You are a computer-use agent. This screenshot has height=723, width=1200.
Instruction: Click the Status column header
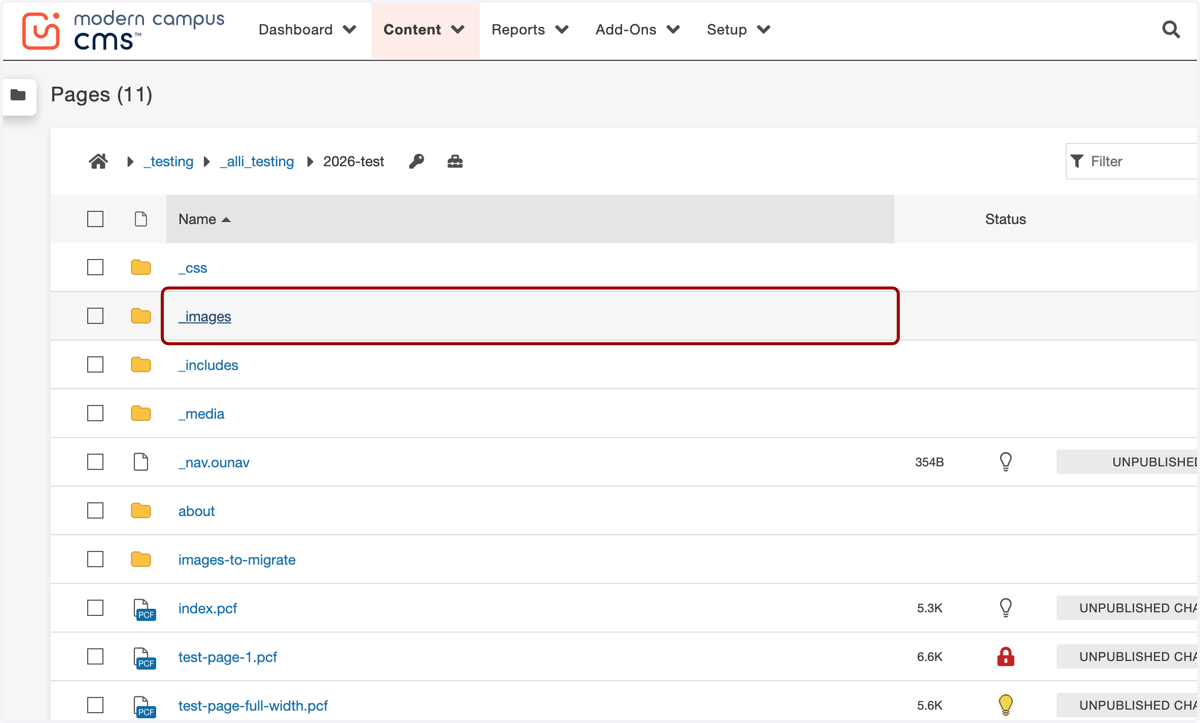1005,219
